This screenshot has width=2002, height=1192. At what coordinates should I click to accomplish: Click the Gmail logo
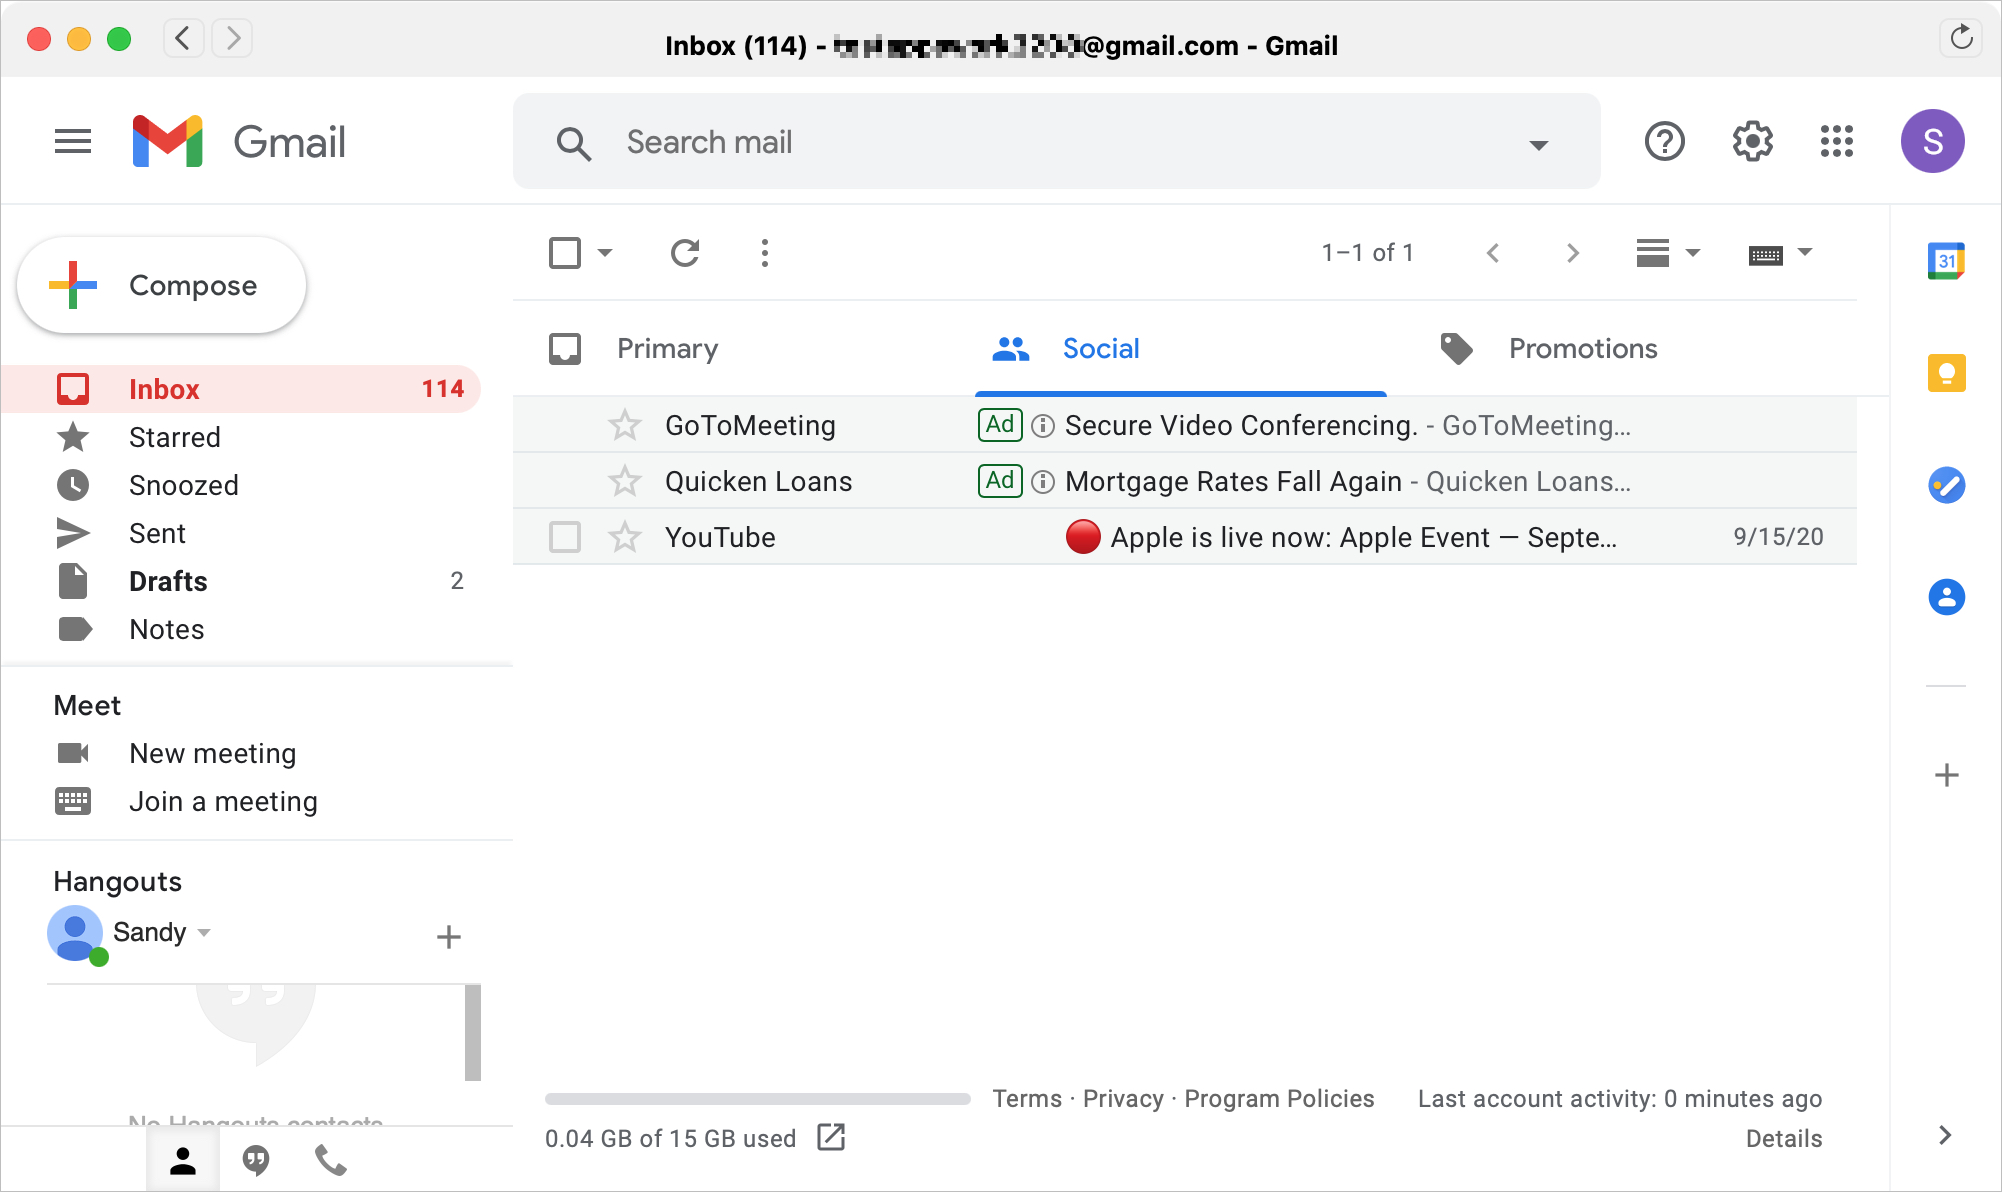[239, 141]
